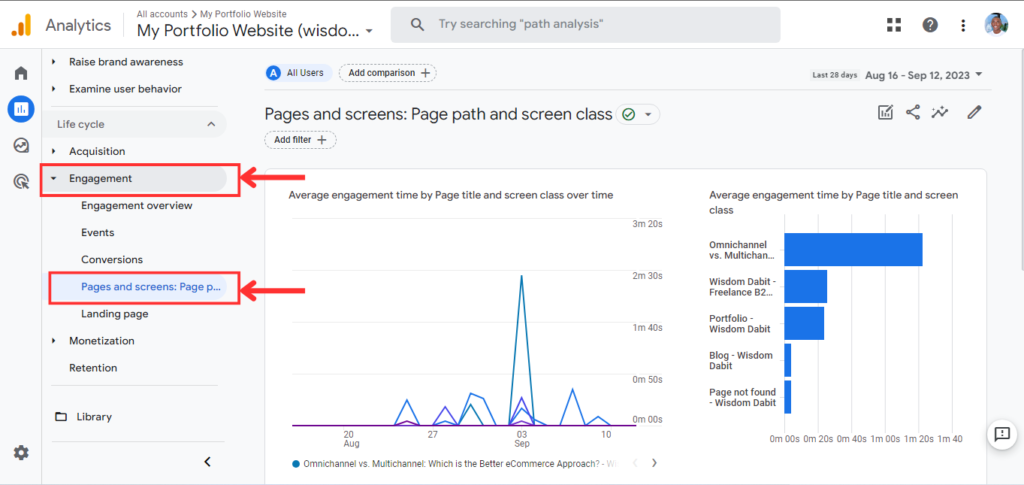
Task: Open the Google apps grid icon
Action: click(x=894, y=25)
